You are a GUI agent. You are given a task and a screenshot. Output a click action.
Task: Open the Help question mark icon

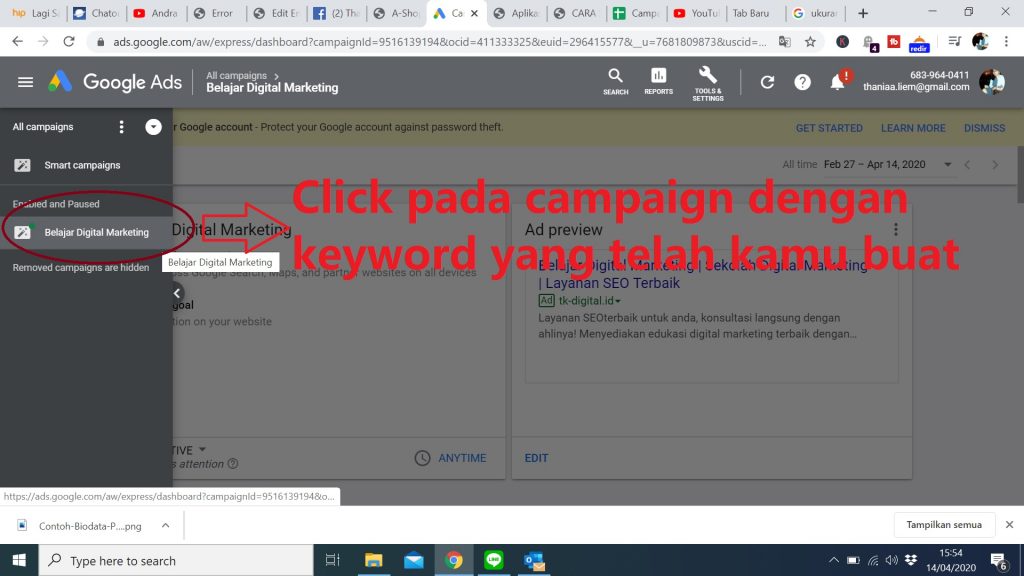[x=802, y=83]
